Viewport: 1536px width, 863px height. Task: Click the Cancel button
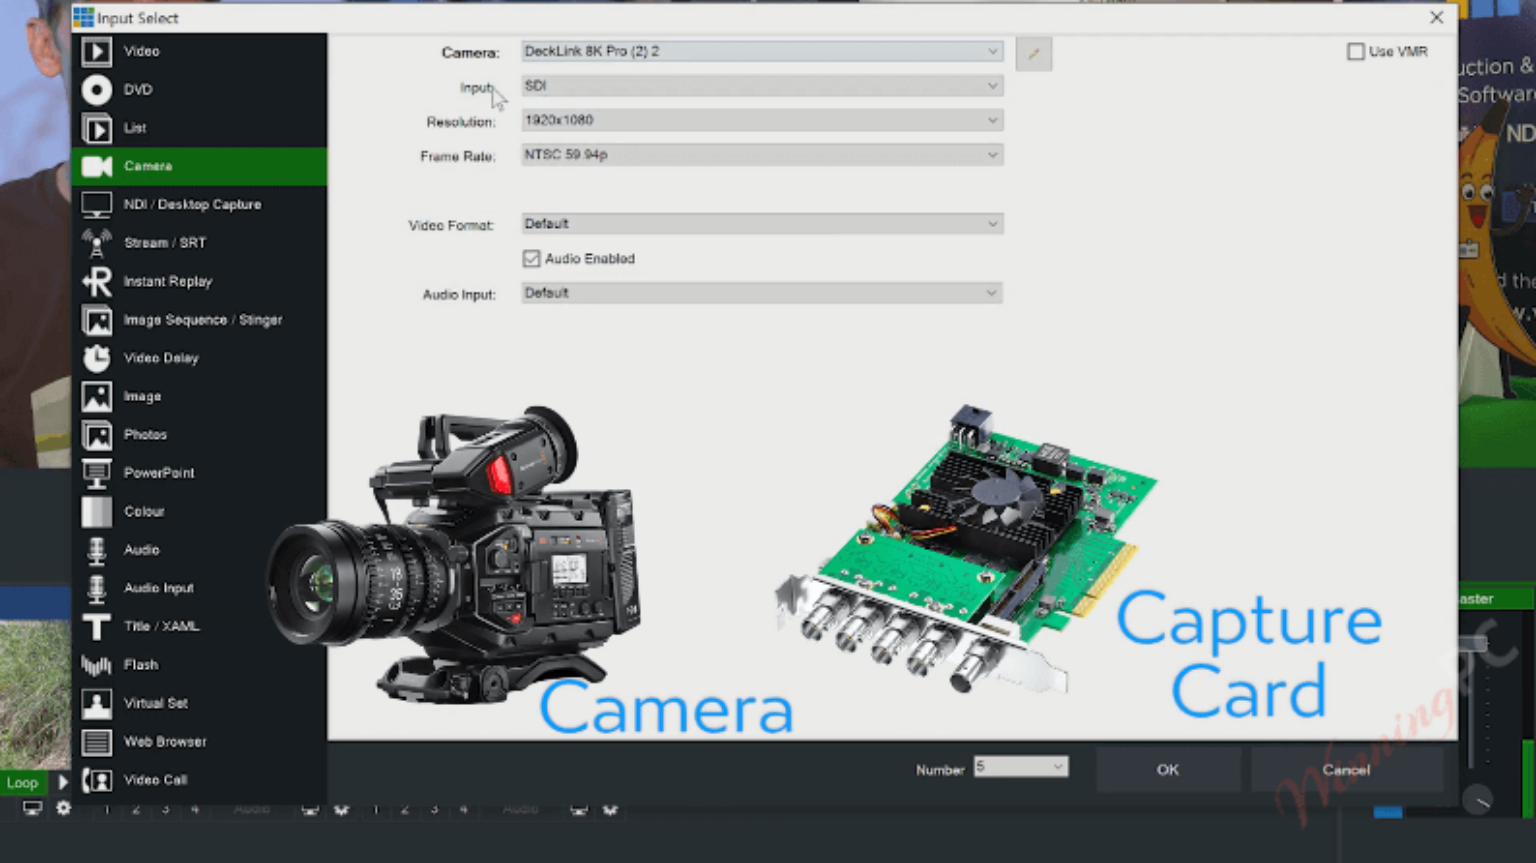[x=1346, y=770]
